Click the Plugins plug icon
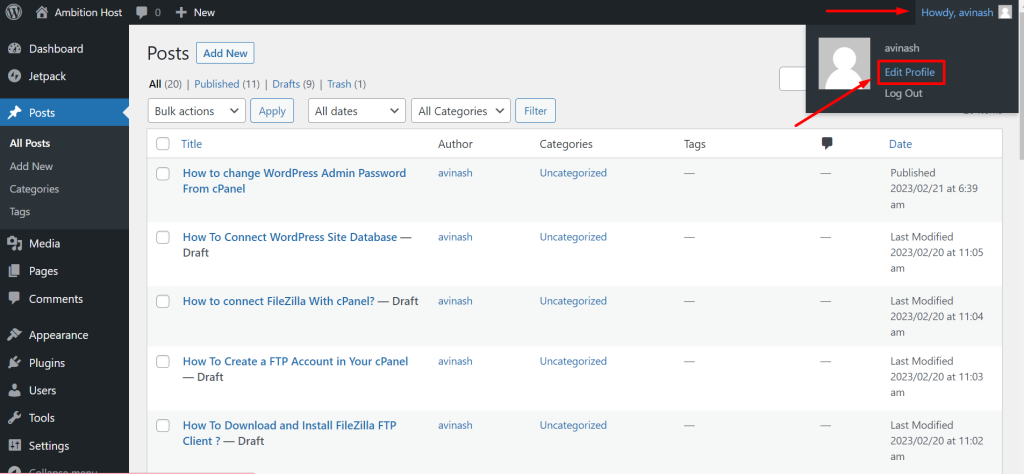 14,363
